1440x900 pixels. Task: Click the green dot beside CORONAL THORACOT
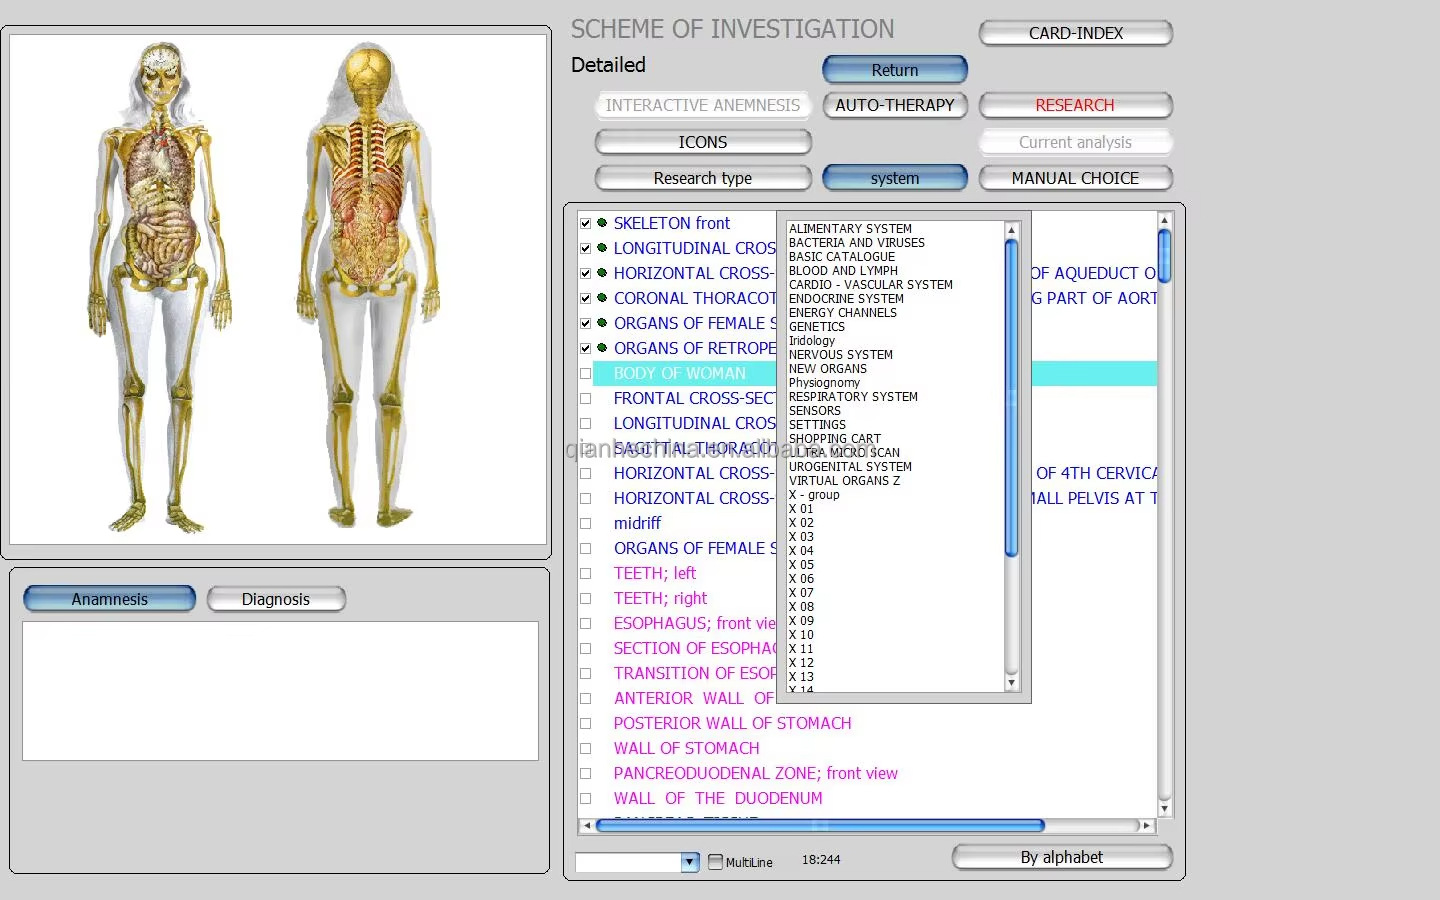(x=602, y=298)
